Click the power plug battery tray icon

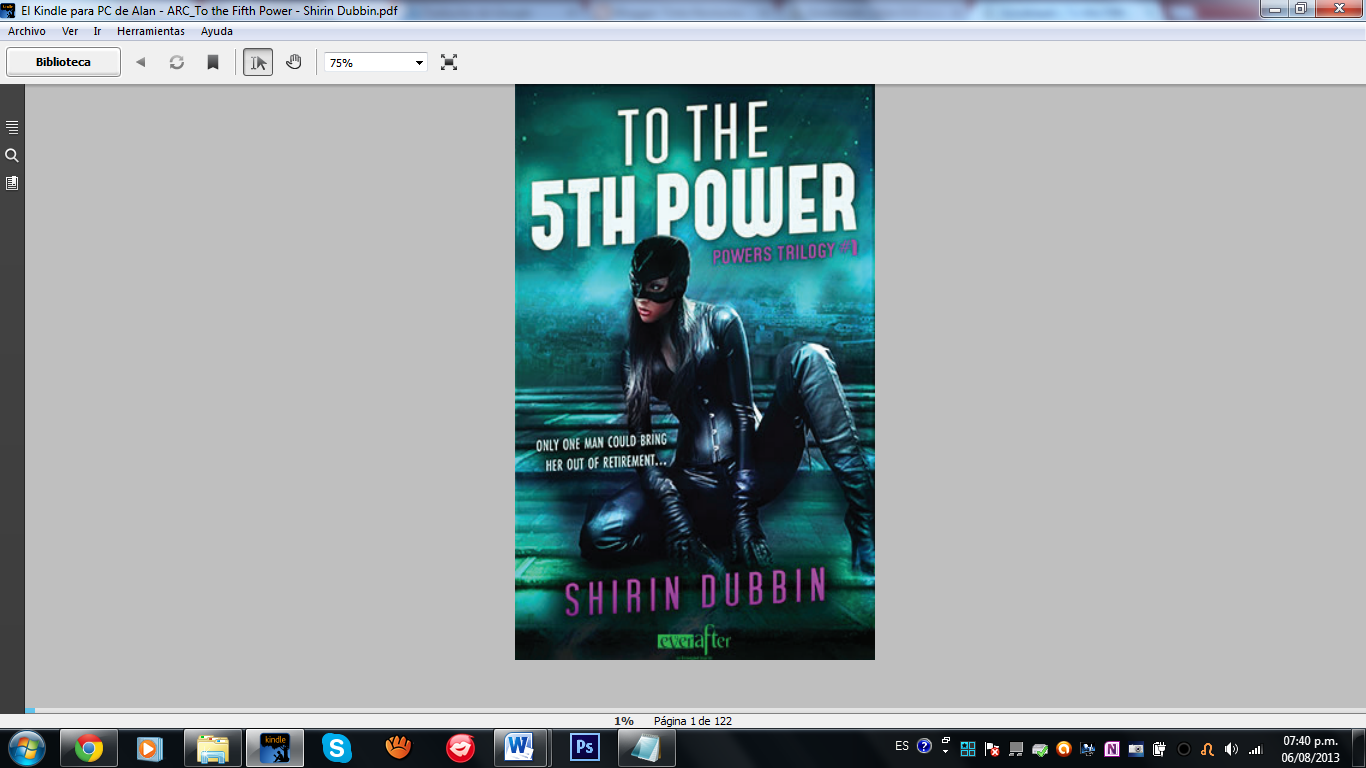tap(1160, 749)
